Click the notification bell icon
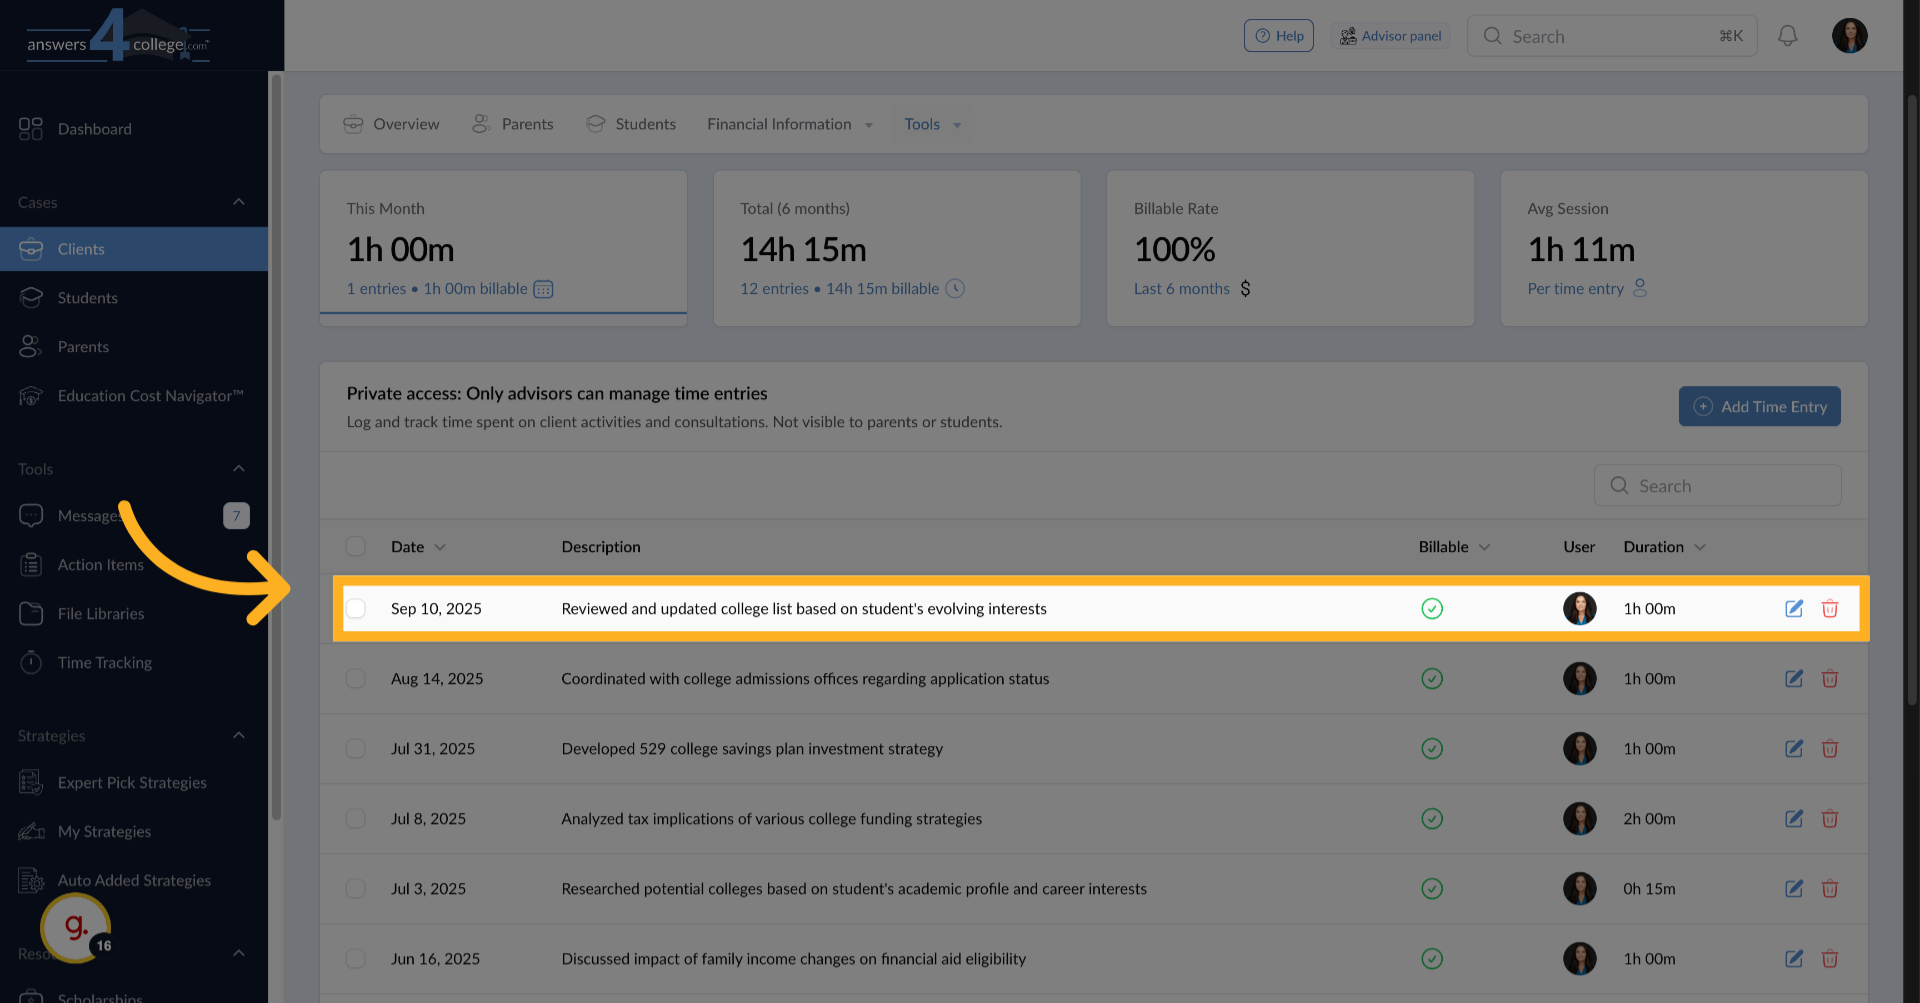Image resolution: width=1920 pixels, height=1003 pixels. coord(1787,36)
